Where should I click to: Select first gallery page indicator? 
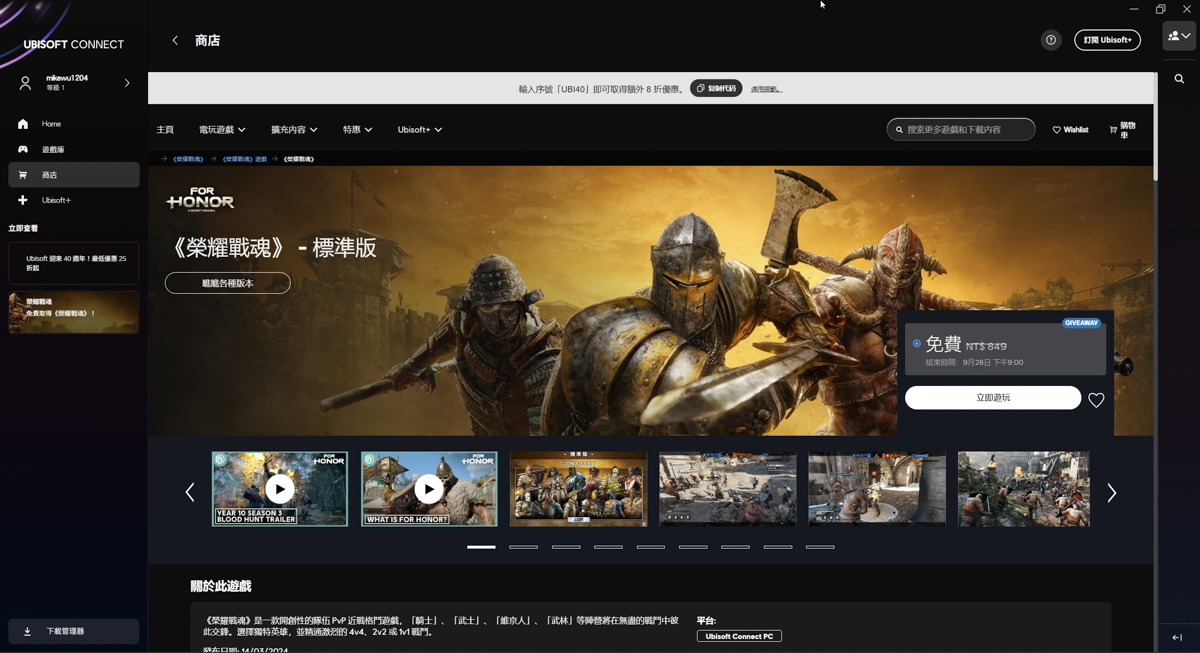[481, 547]
